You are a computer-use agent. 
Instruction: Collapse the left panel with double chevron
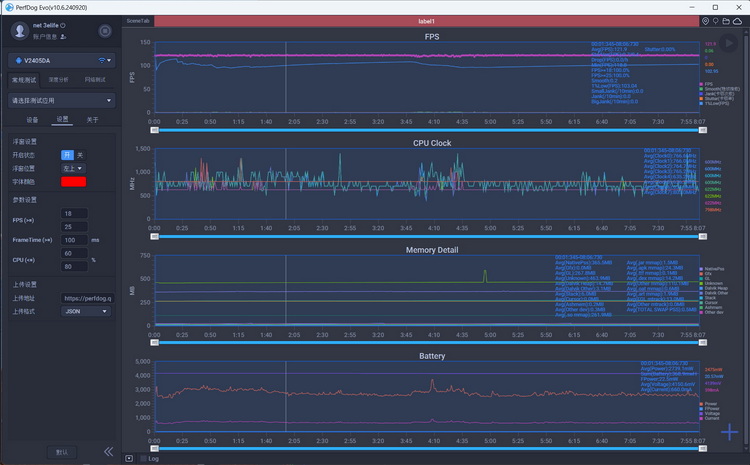click(109, 452)
